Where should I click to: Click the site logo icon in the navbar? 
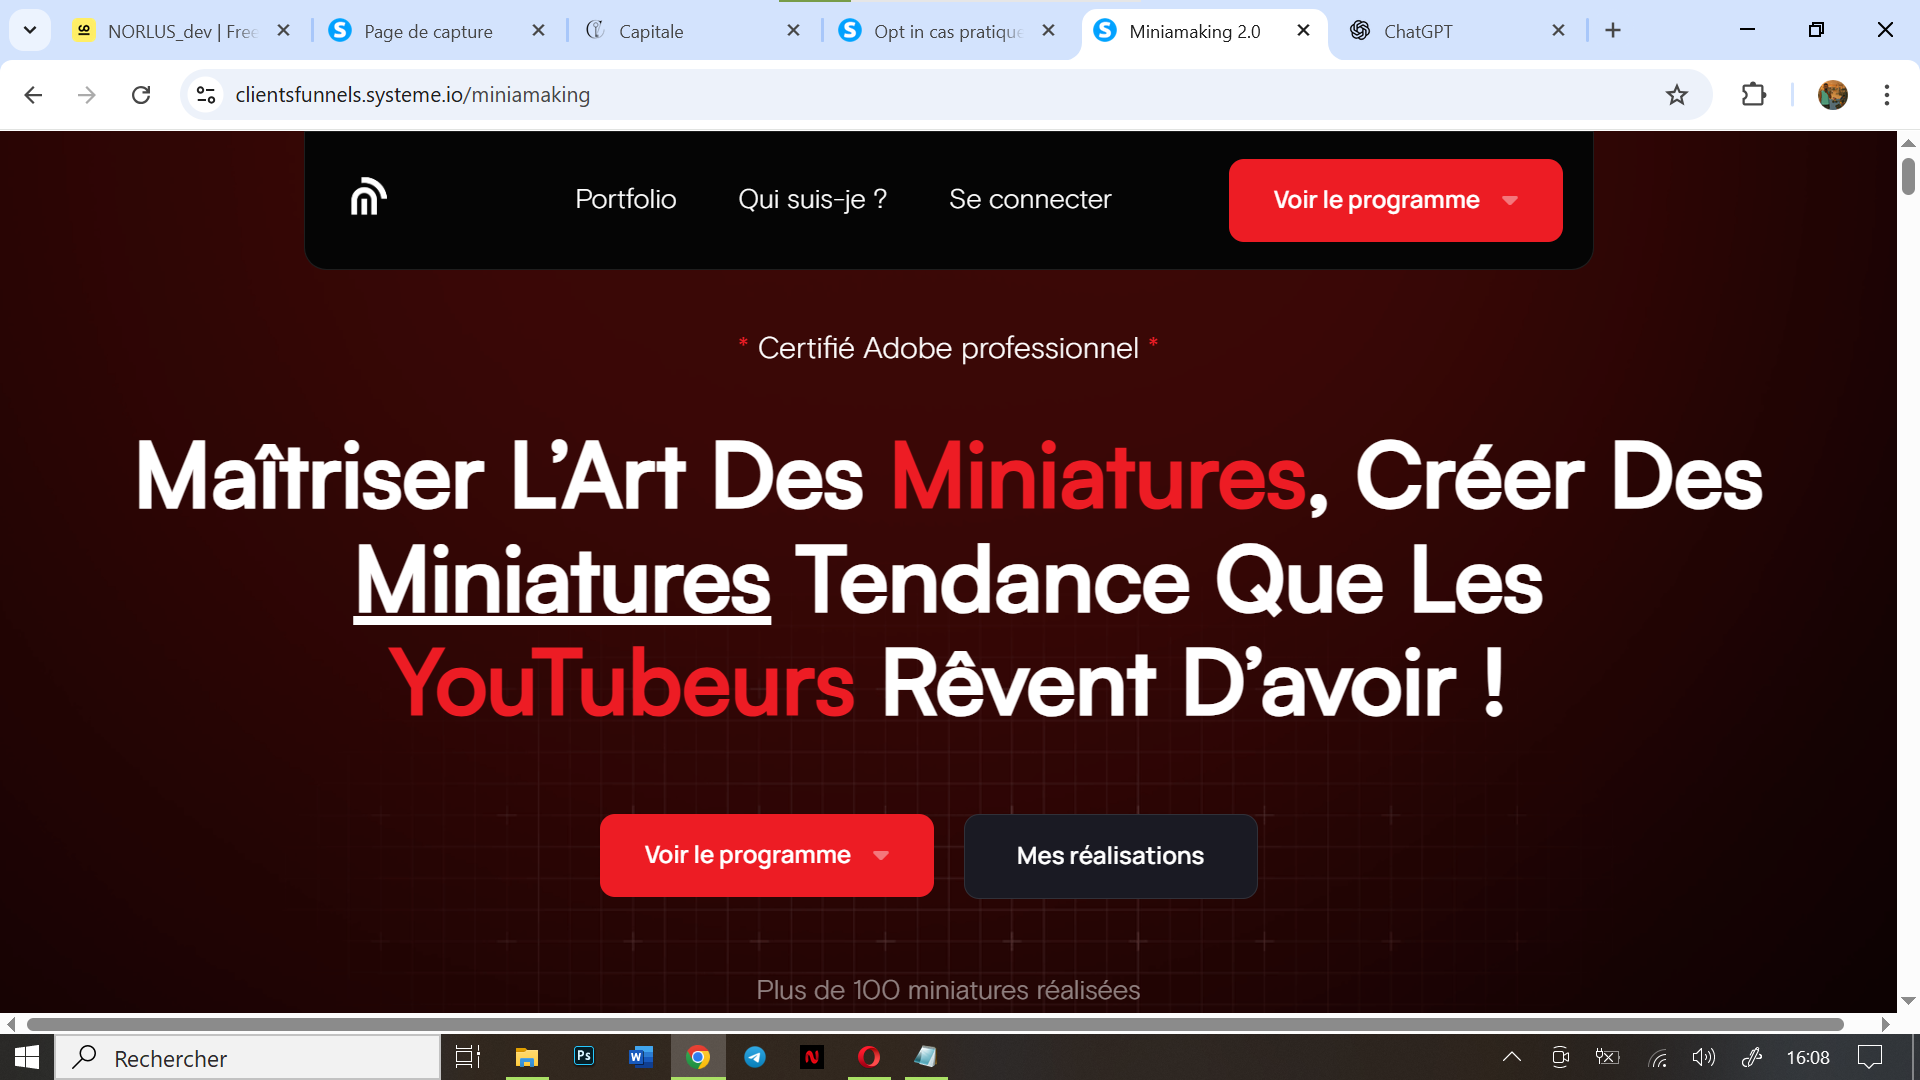pos(368,197)
